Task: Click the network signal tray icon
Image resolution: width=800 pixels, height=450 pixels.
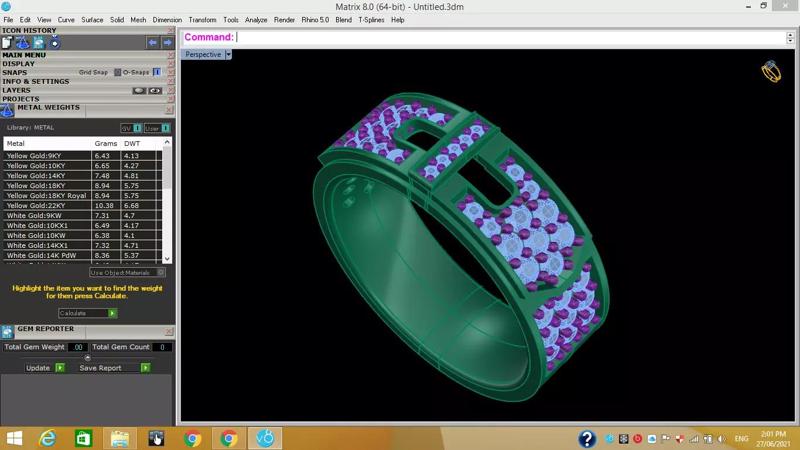Action: coord(694,439)
